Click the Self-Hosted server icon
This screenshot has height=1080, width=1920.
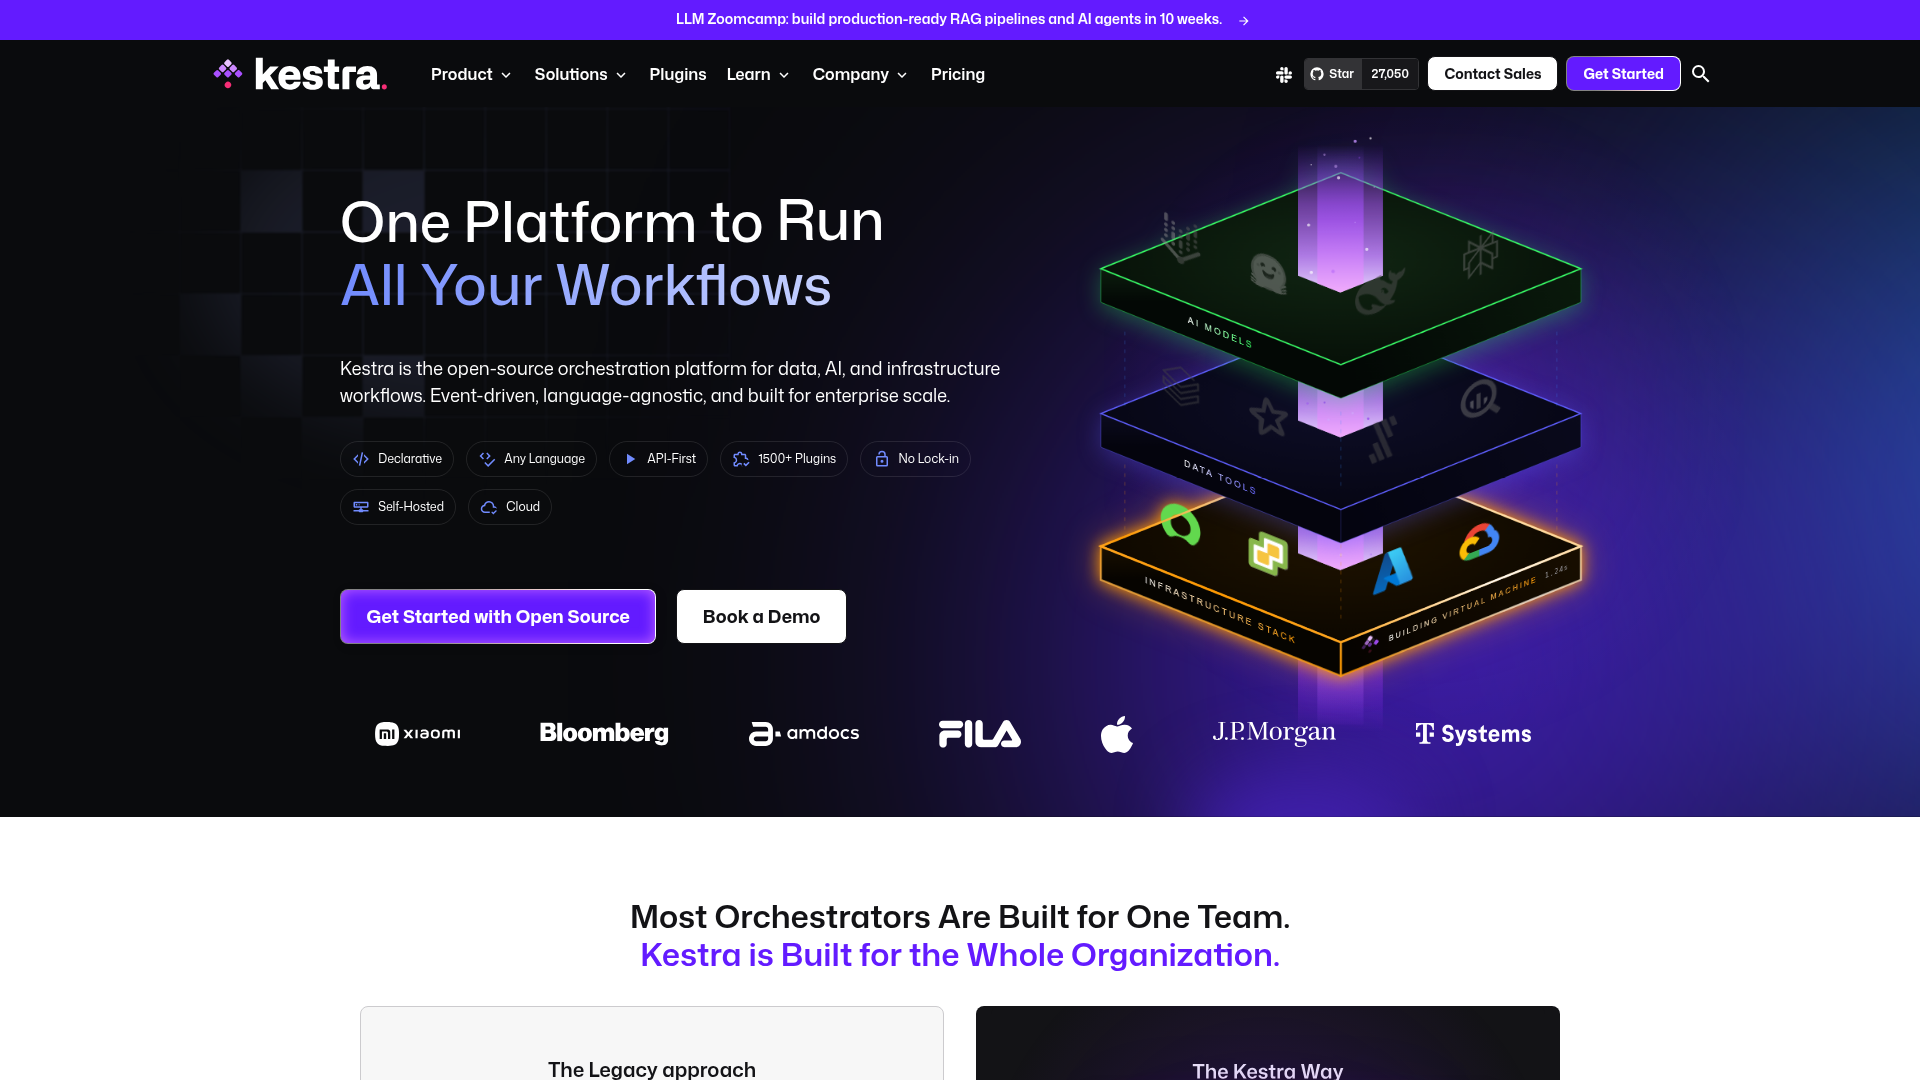361,507
